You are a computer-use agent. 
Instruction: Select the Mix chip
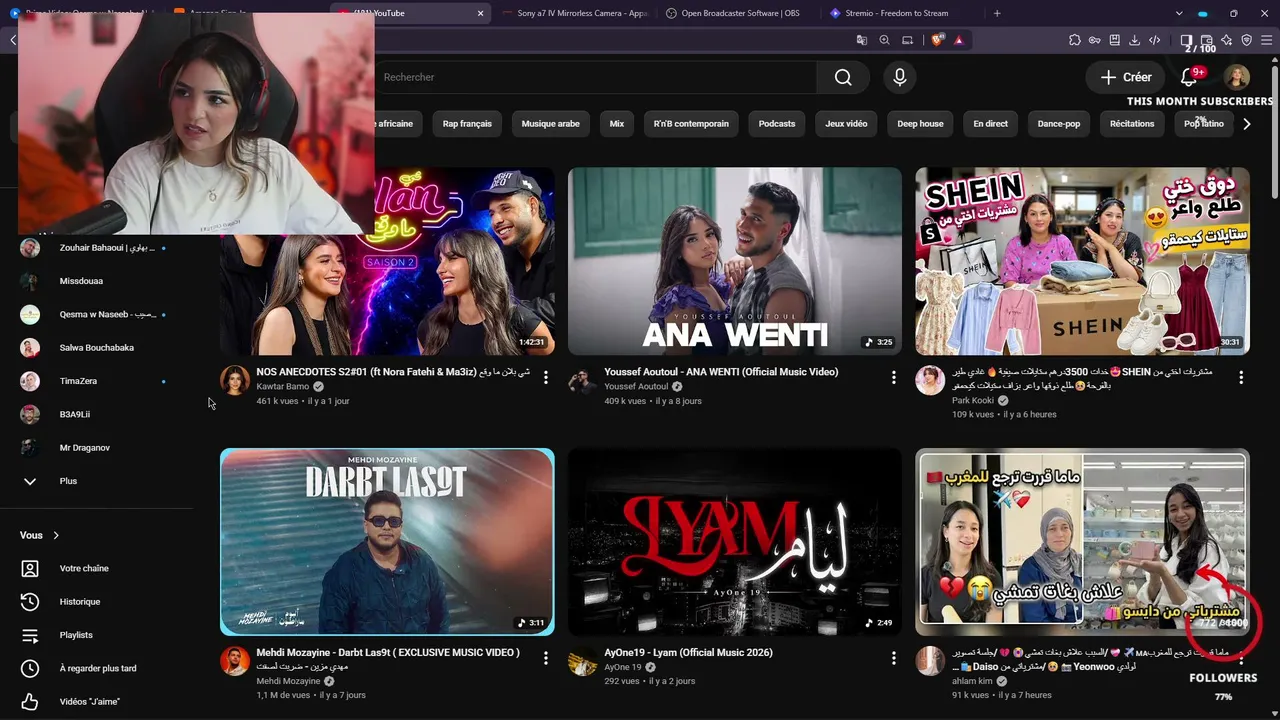tap(617, 124)
